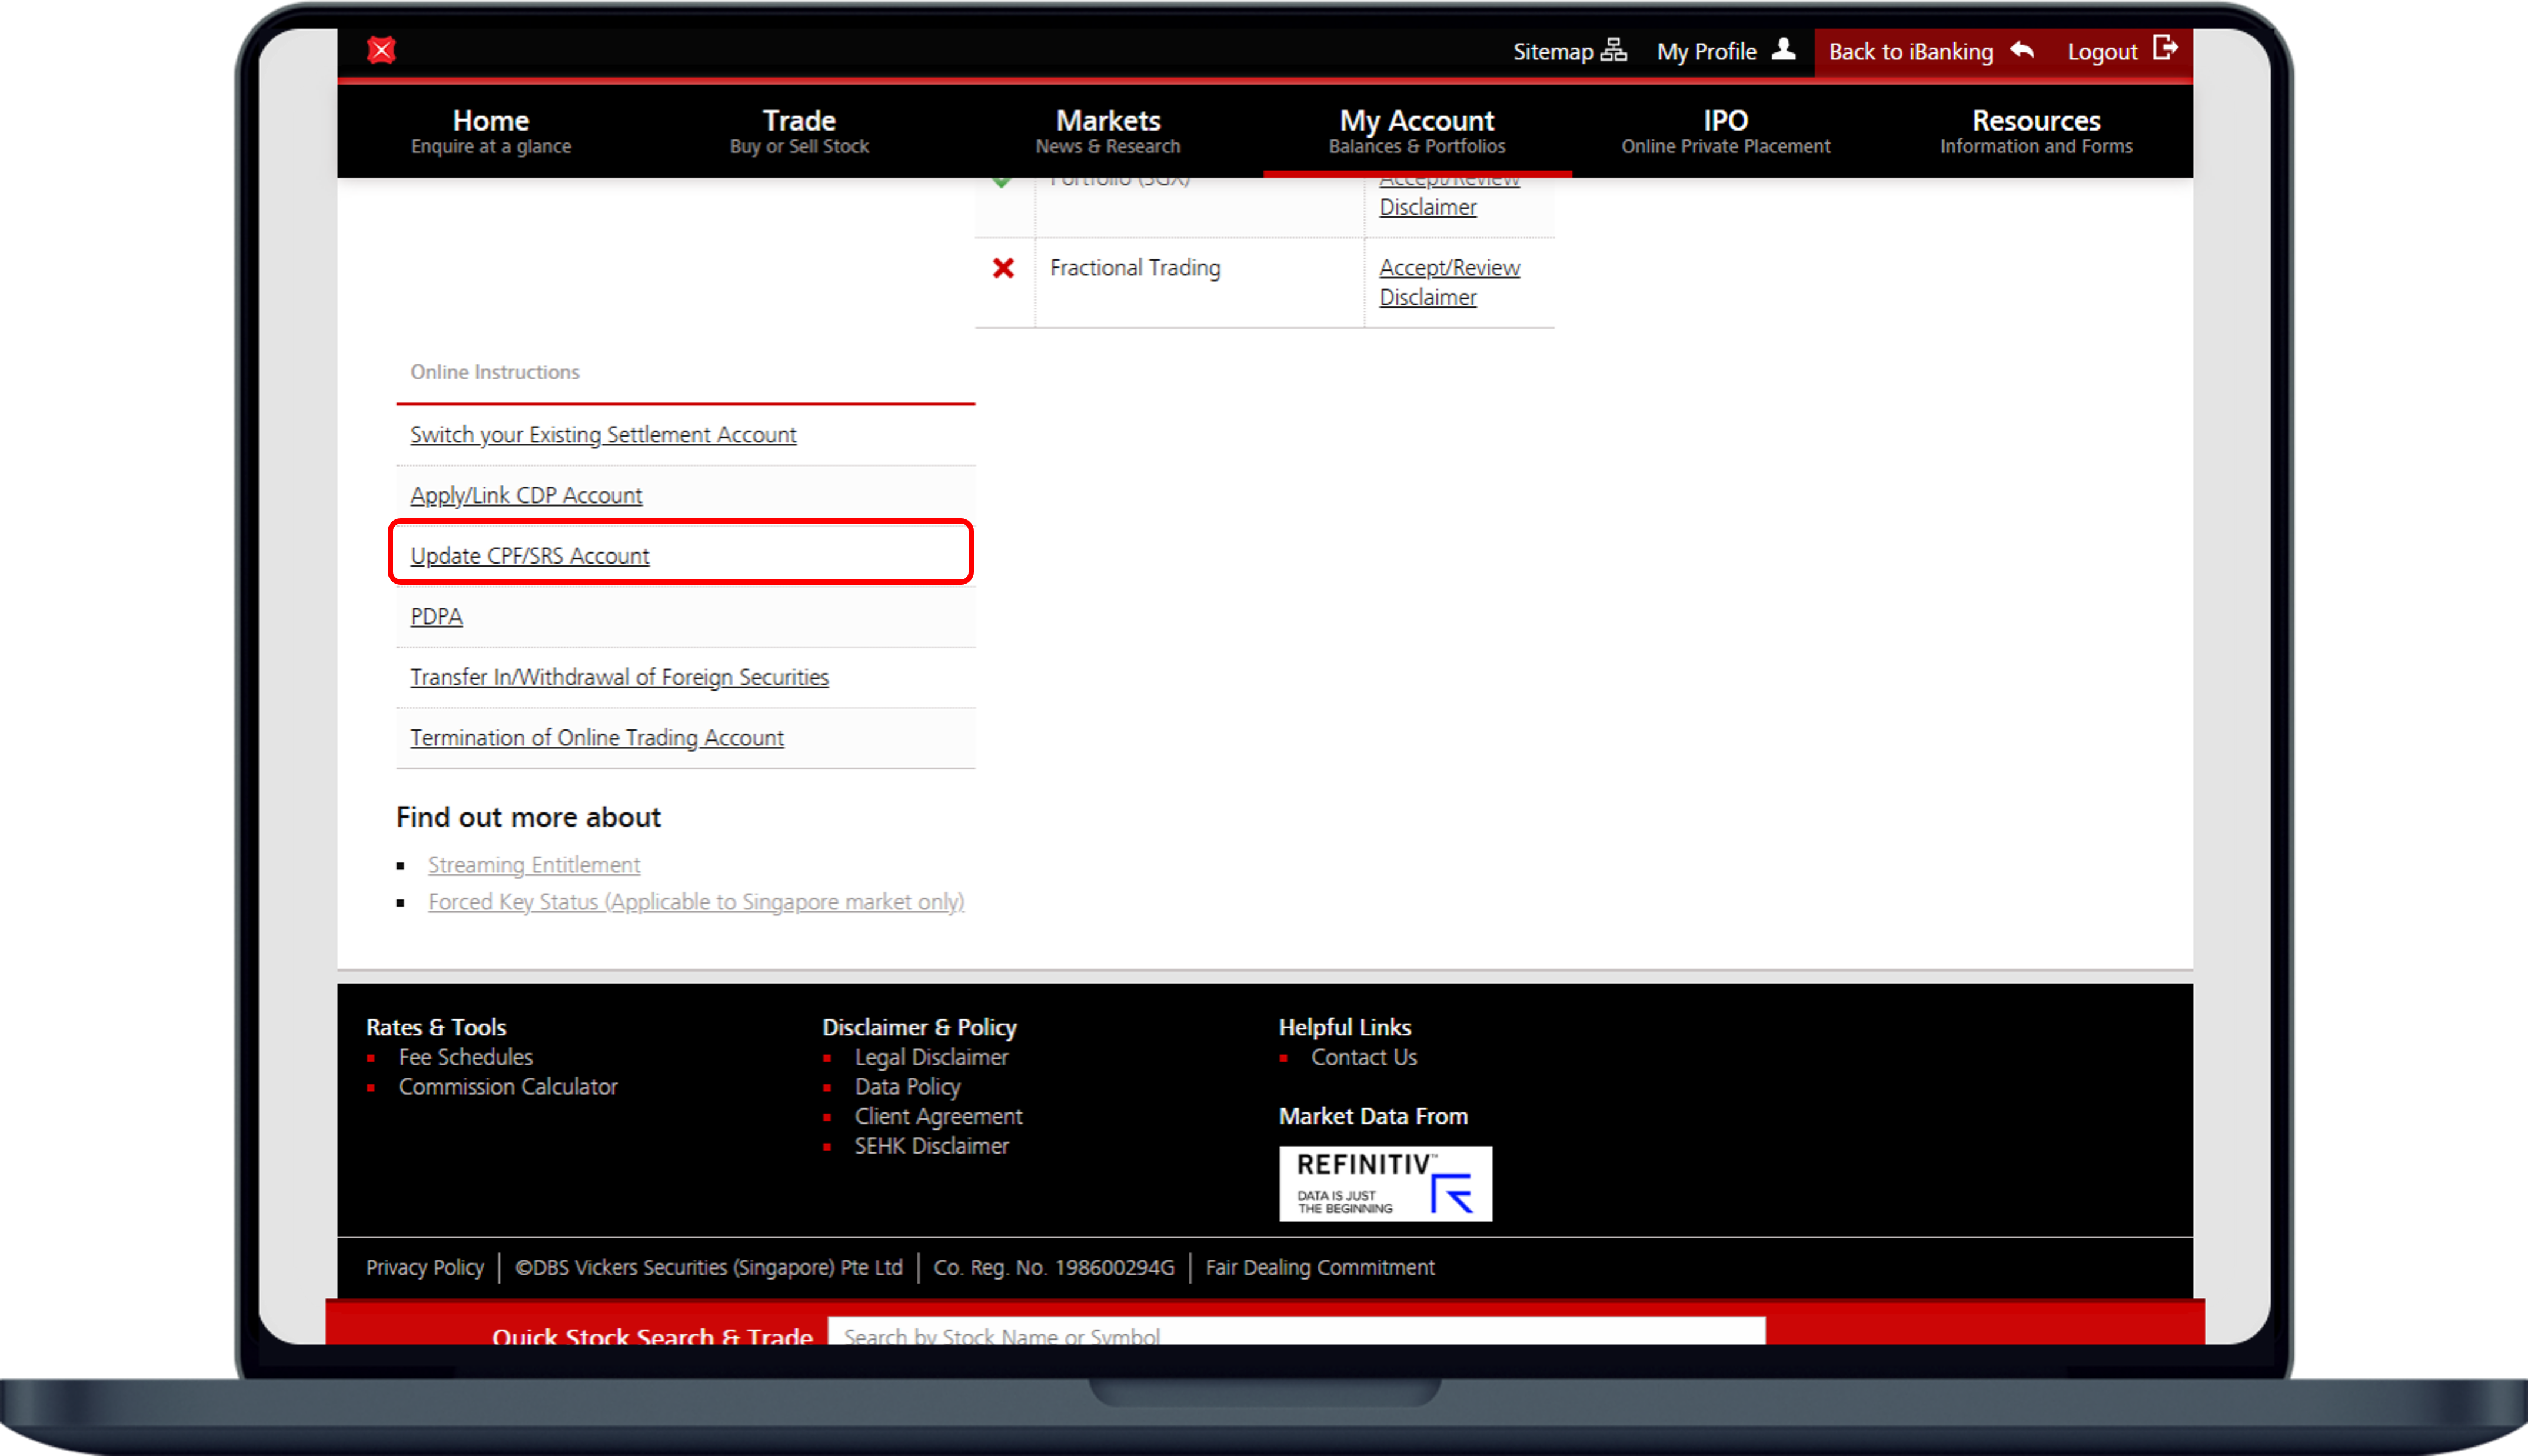Click the Online Instructions heading
2528x1456 pixels.
(x=495, y=372)
